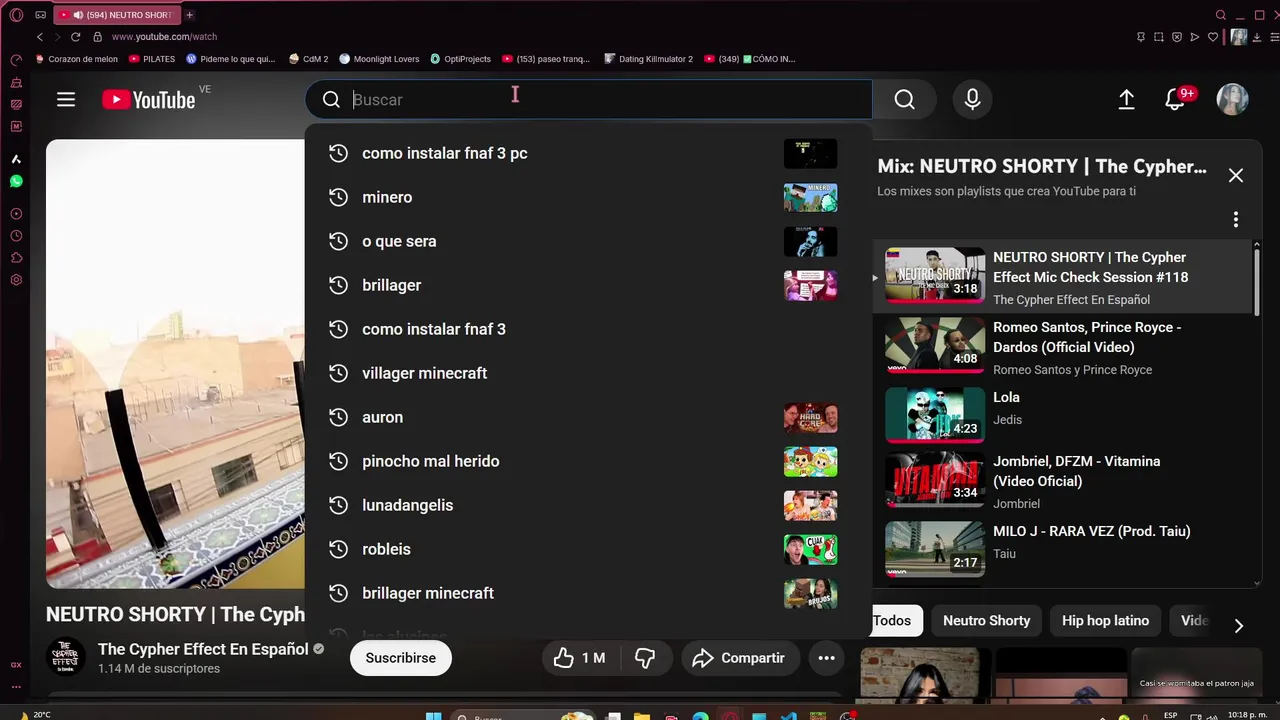1280x720 pixels.
Task: Click history clock icon beside 'minero'
Action: pos(338,197)
